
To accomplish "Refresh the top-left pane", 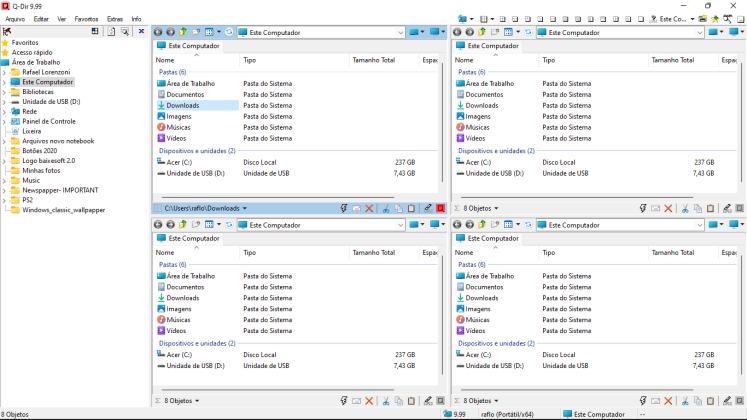I will click(229, 32).
